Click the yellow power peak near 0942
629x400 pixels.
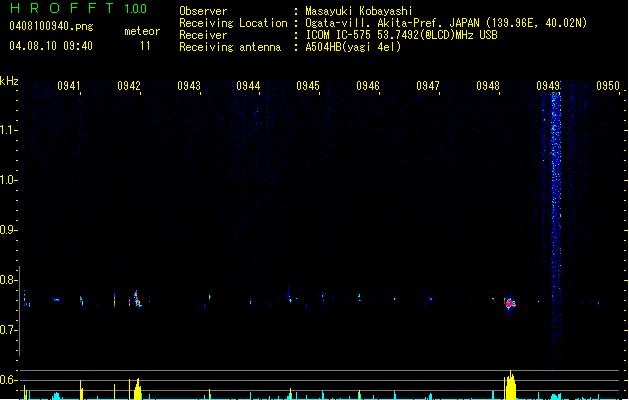(137, 389)
